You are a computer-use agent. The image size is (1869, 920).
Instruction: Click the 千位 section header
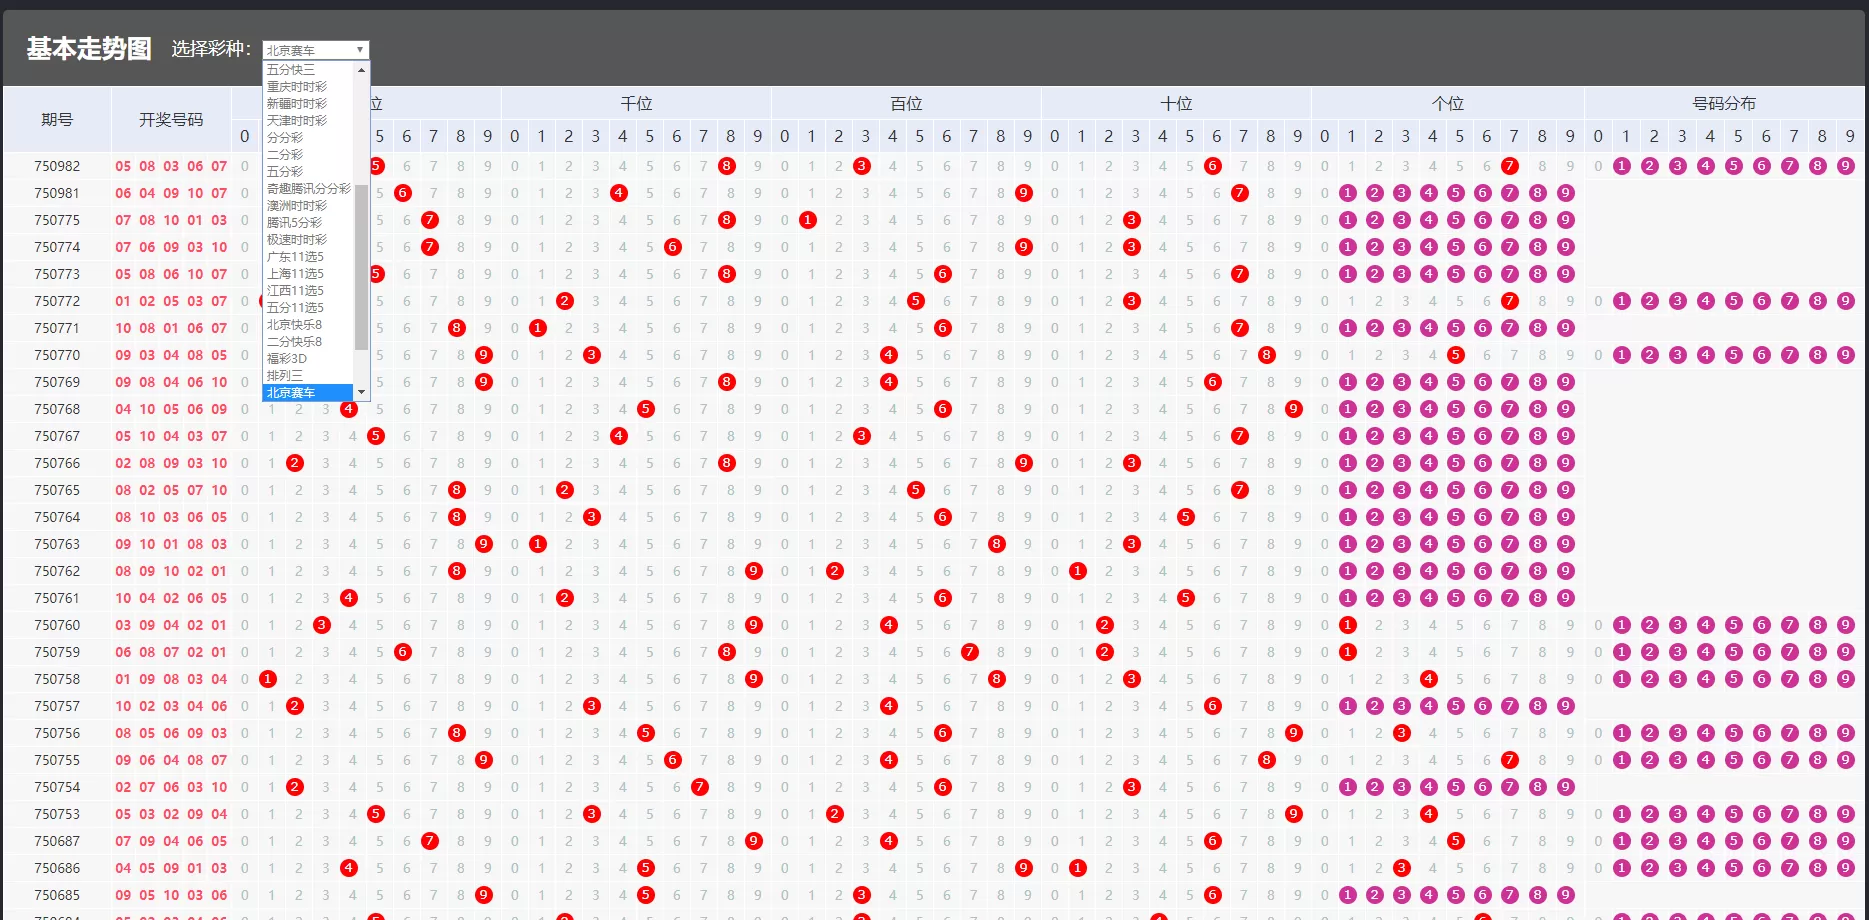click(636, 103)
